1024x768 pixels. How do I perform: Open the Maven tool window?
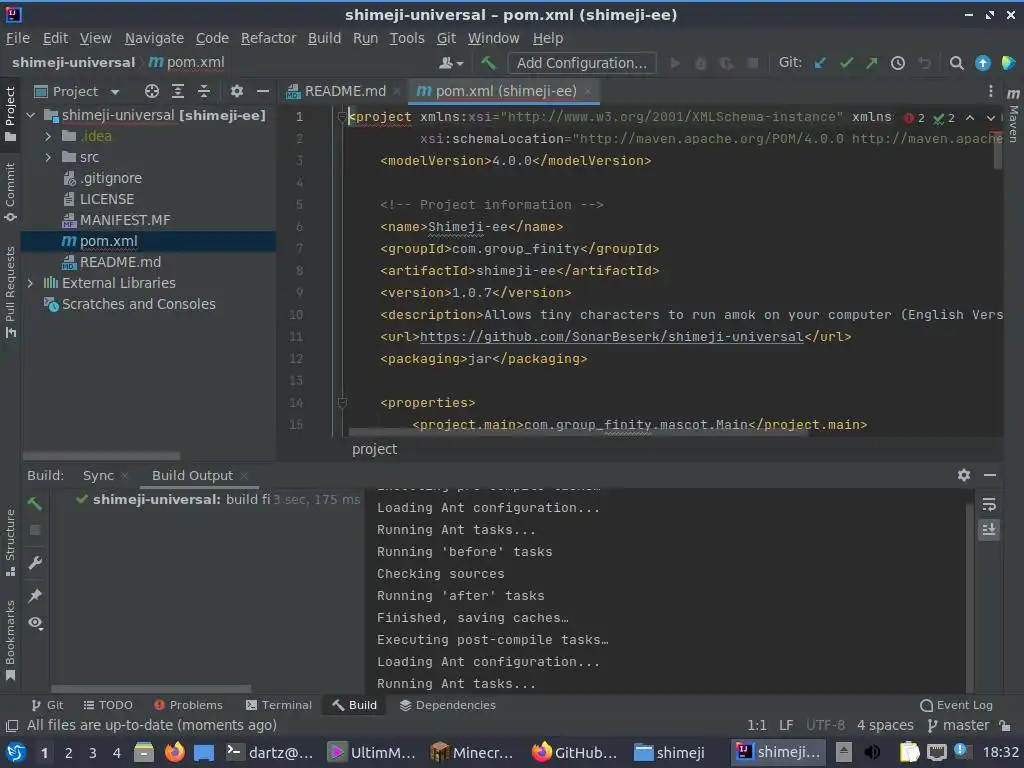click(x=1013, y=116)
